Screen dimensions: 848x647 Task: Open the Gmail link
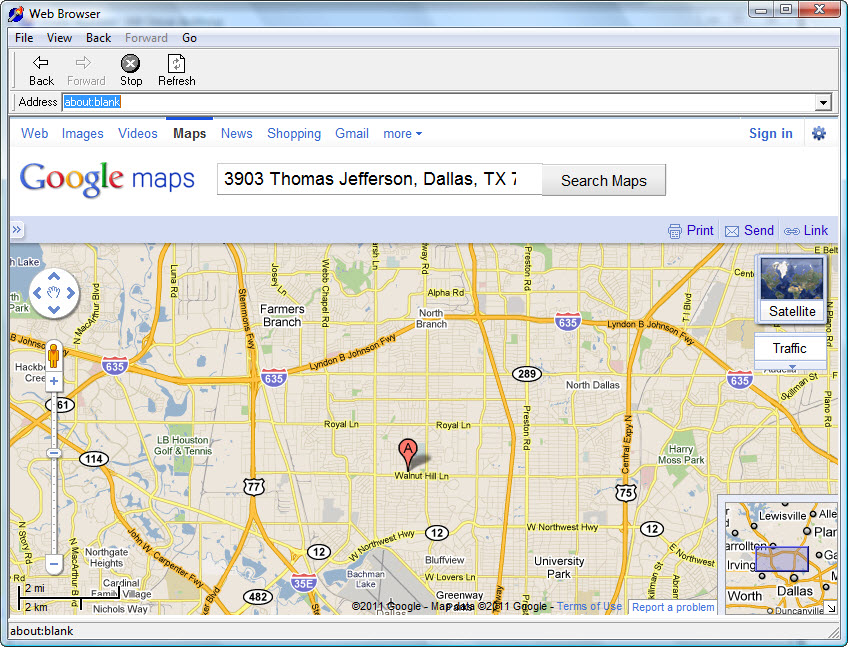(x=352, y=133)
